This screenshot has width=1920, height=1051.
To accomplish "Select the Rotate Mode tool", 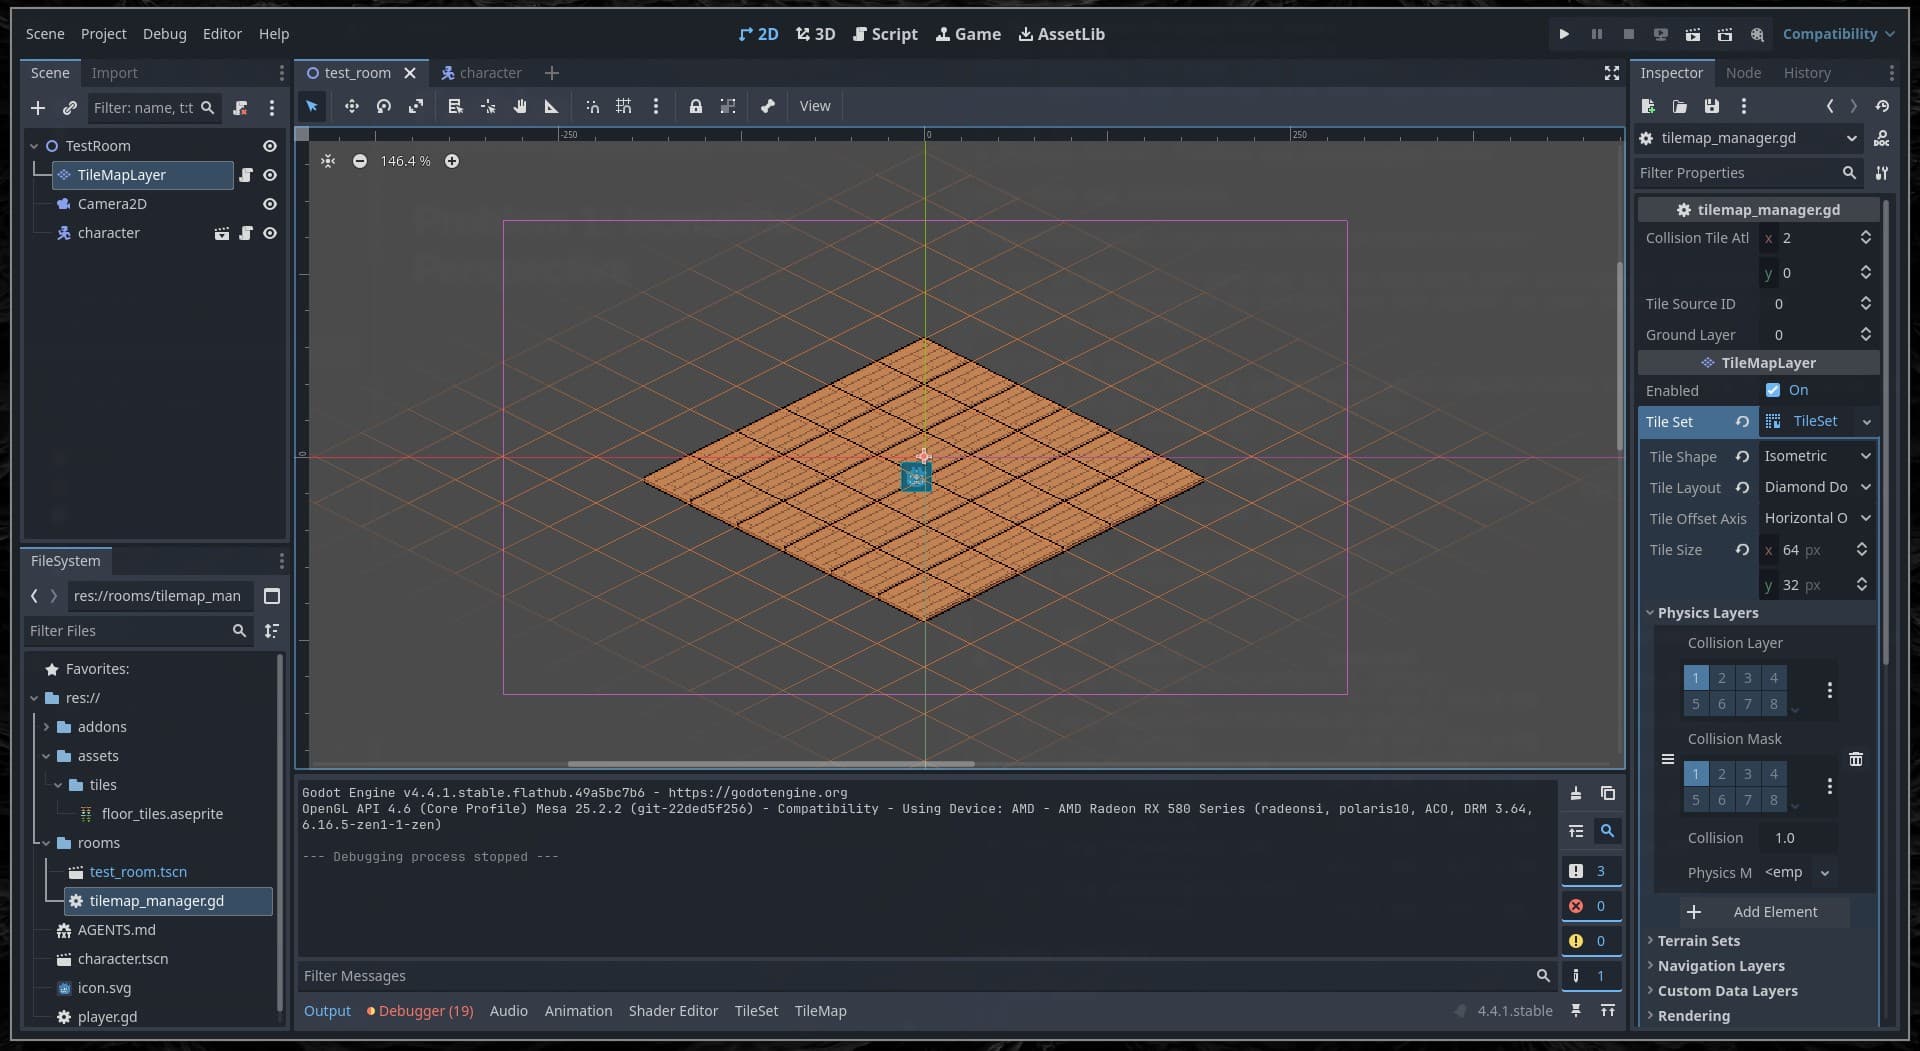I will pyautogui.click(x=383, y=106).
